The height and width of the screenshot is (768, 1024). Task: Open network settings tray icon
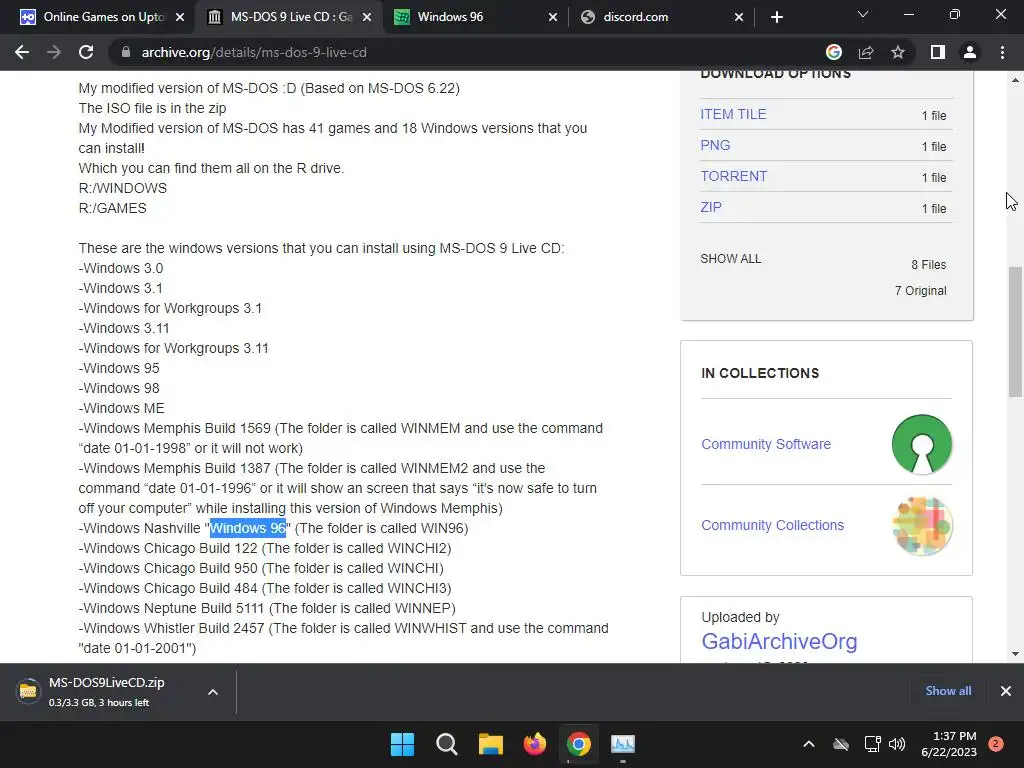[872, 744]
